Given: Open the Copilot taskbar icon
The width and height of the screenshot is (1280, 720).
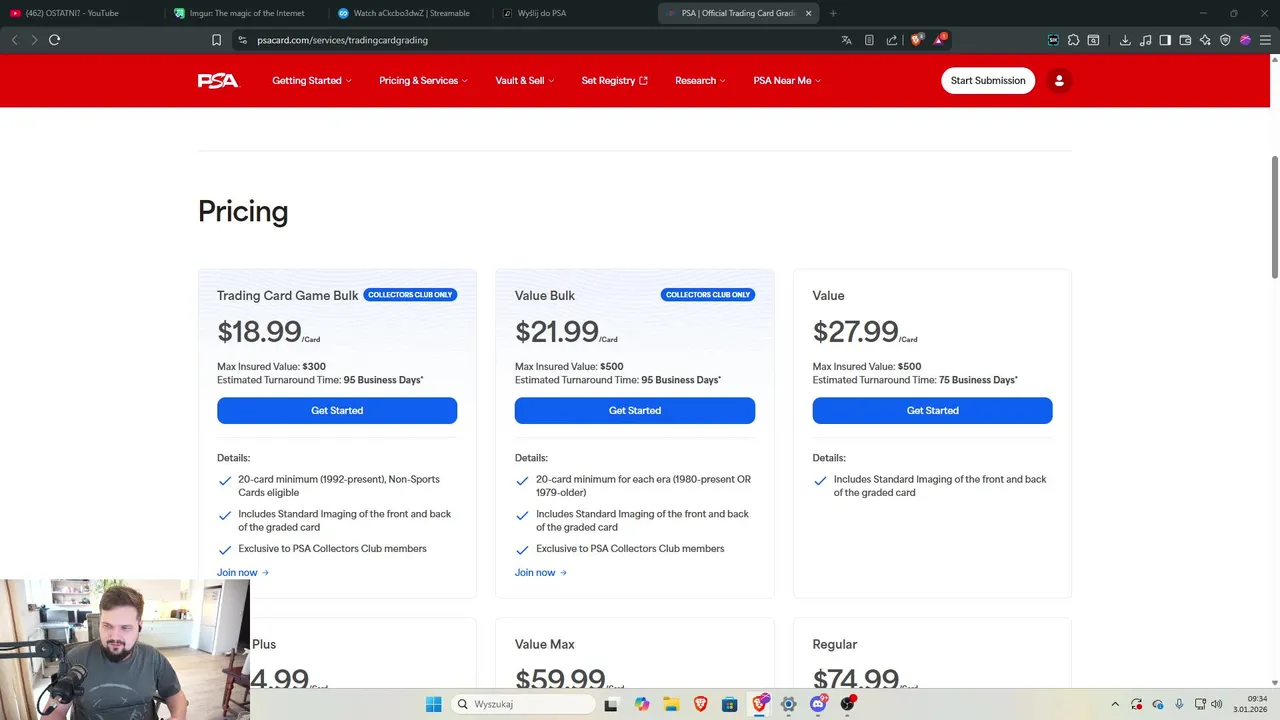Looking at the screenshot, I should tap(641, 704).
